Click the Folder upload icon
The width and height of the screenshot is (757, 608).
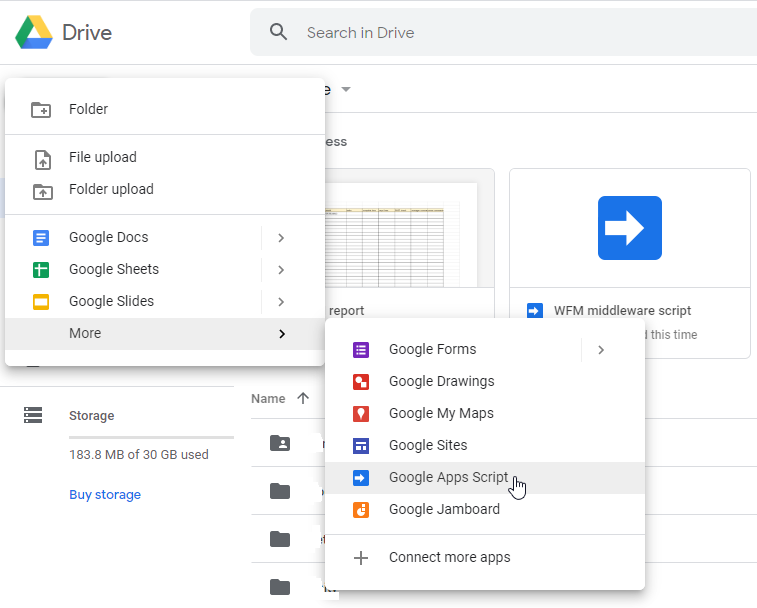[42, 192]
